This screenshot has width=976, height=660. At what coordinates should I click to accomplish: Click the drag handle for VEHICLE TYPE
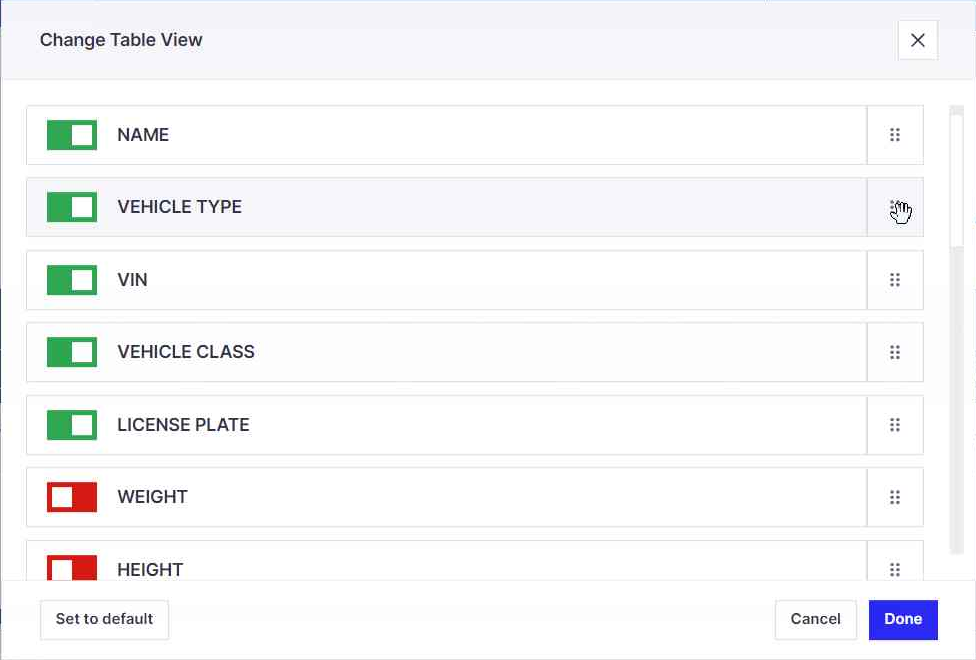[895, 207]
